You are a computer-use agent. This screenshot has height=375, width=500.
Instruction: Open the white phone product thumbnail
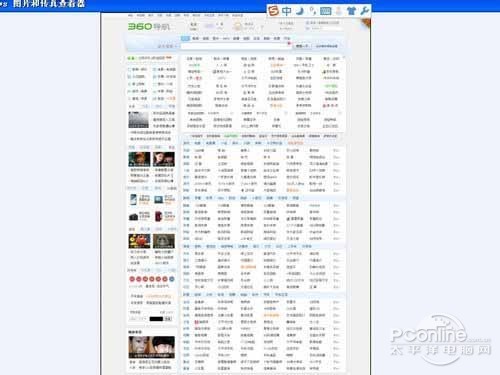click(x=133, y=199)
